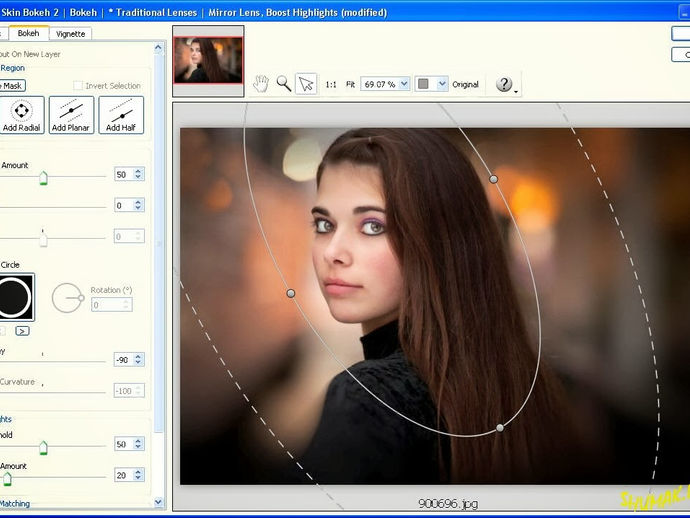Click the Mask button
The height and width of the screenshot is (518, 690).
(12, 86)
